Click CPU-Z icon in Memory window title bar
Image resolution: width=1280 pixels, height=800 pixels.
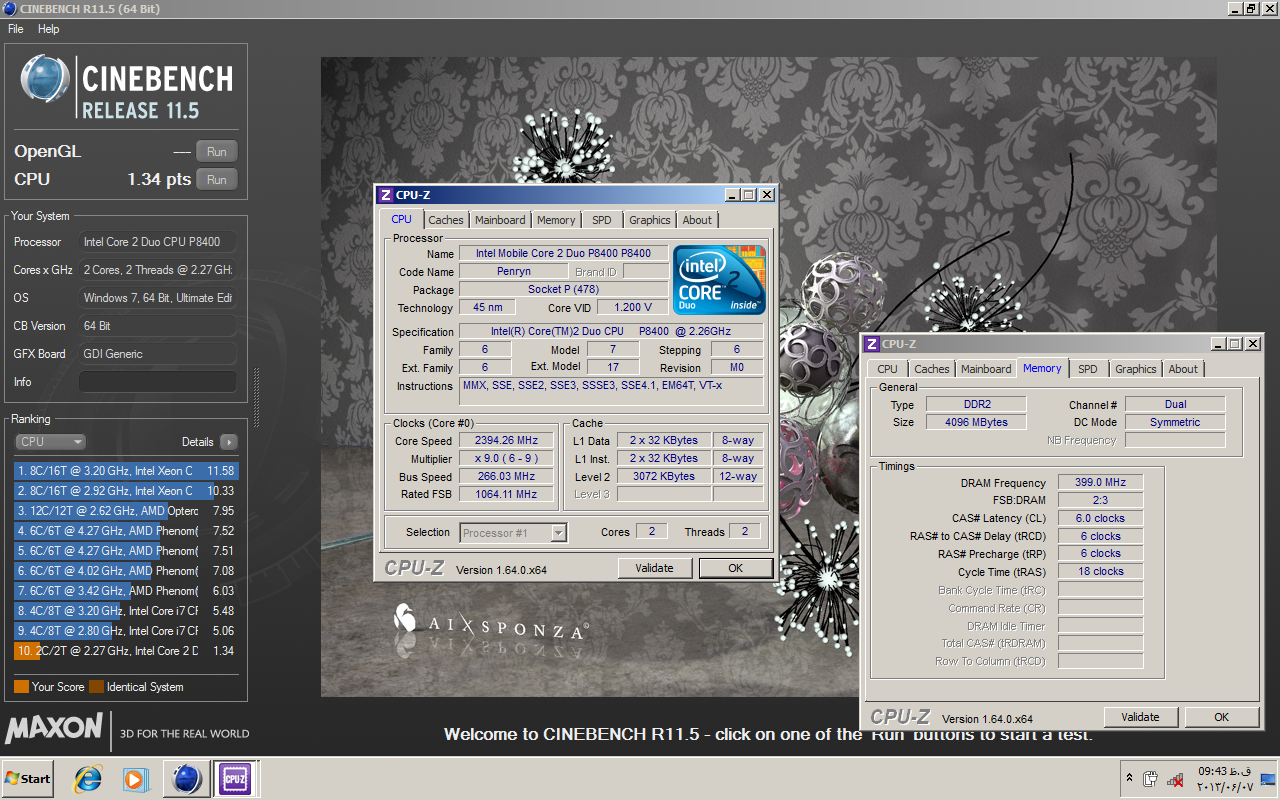pyautogui.click(x=871, y=344)
